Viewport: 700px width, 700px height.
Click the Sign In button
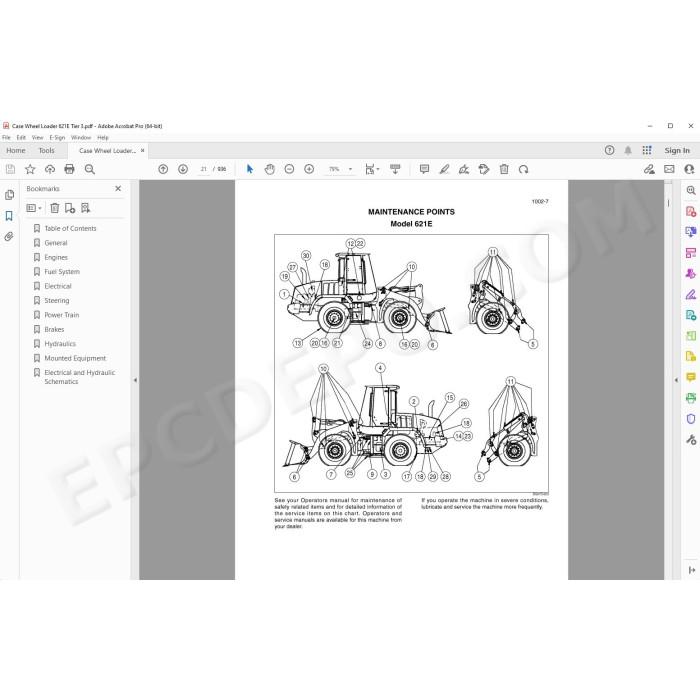(677, 150)
